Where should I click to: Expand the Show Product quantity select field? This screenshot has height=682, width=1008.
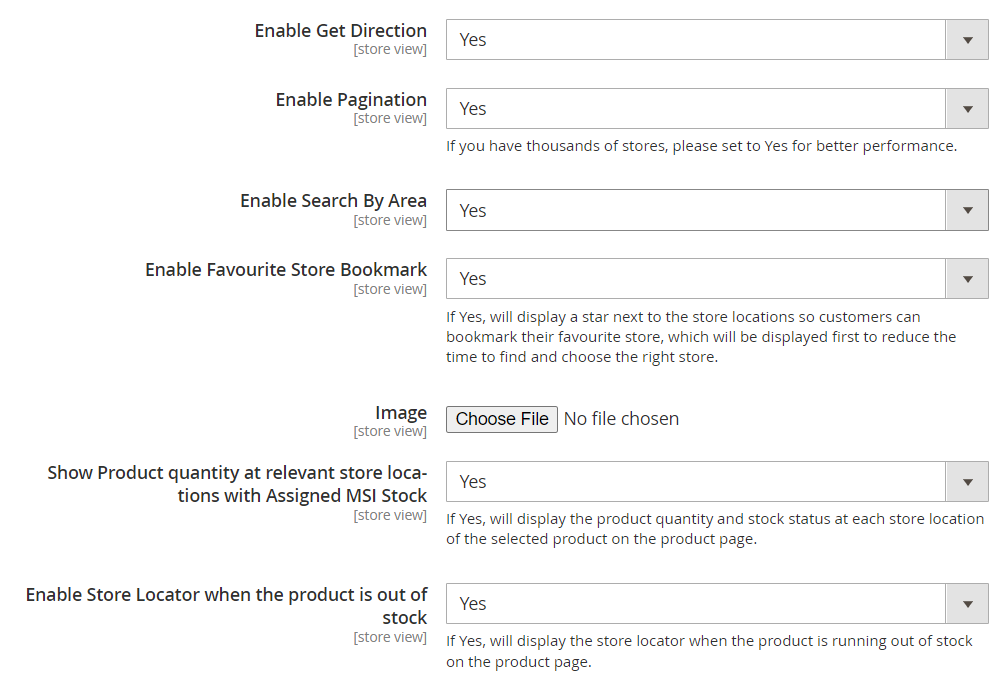point(696,482)
